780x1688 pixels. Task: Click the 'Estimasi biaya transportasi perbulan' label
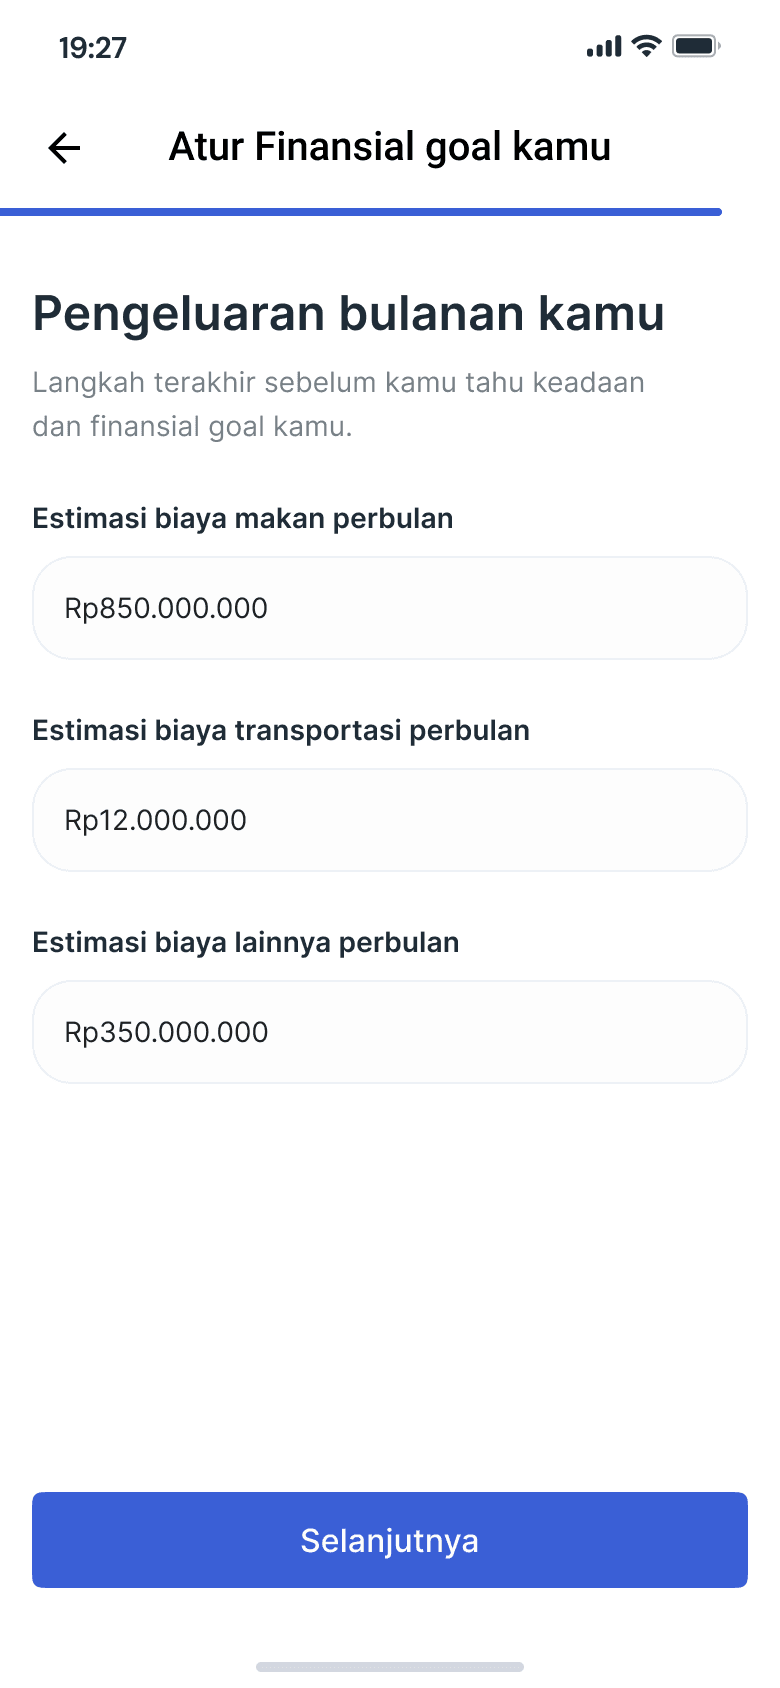tap(281, 730)
